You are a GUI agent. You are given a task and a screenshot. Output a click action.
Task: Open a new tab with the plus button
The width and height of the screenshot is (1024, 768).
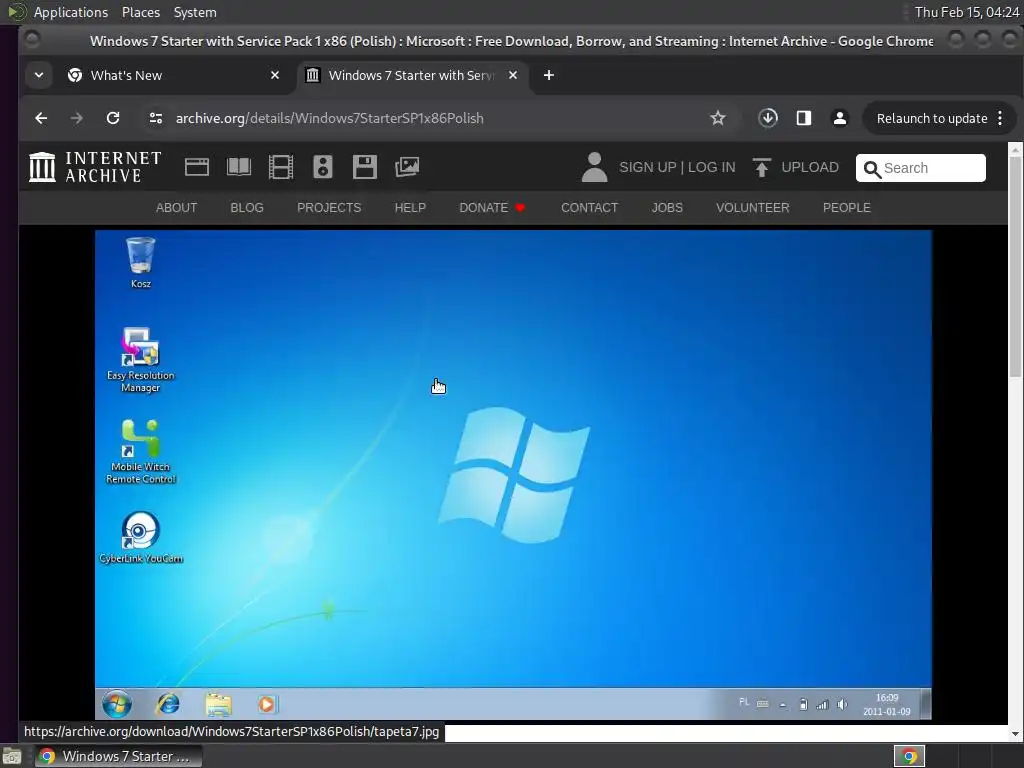coord(549,75)
